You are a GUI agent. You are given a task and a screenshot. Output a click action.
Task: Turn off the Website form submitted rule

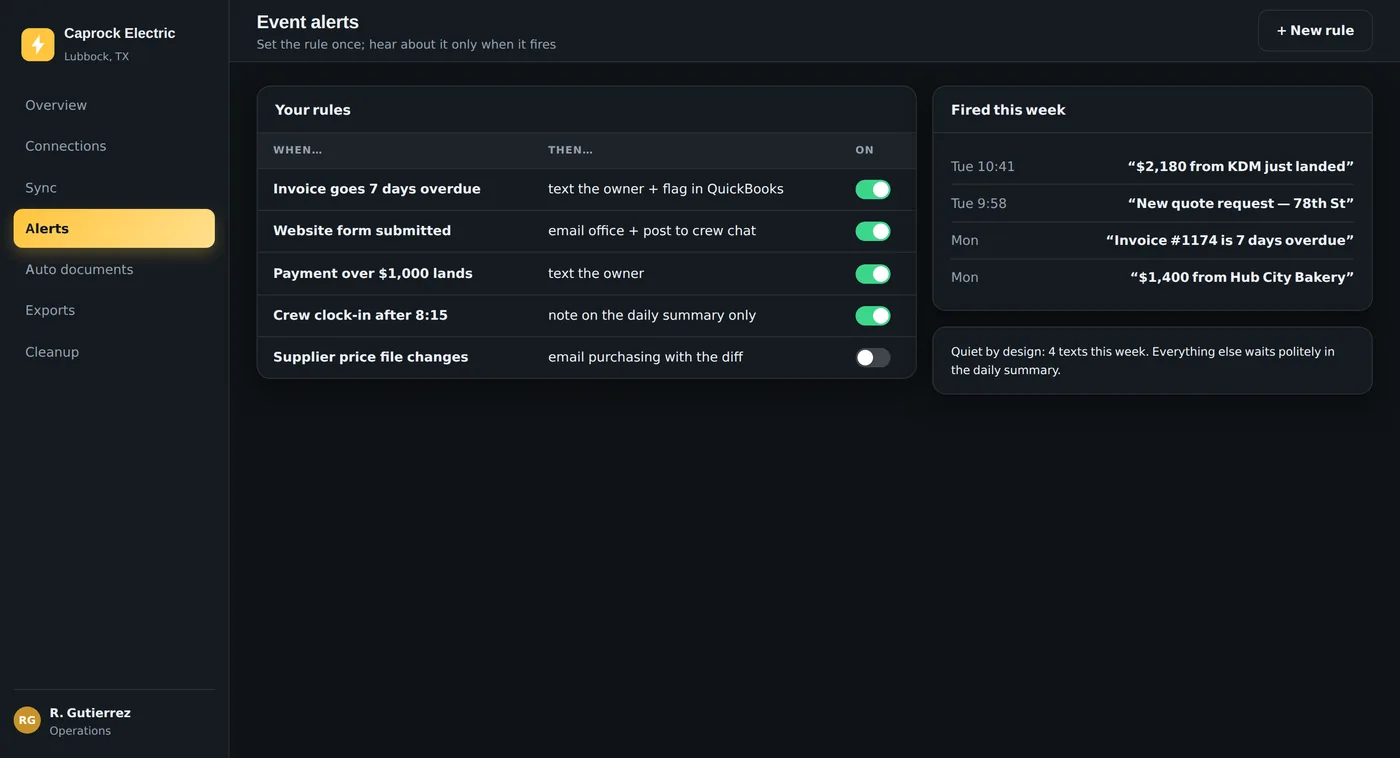(873, 231)
